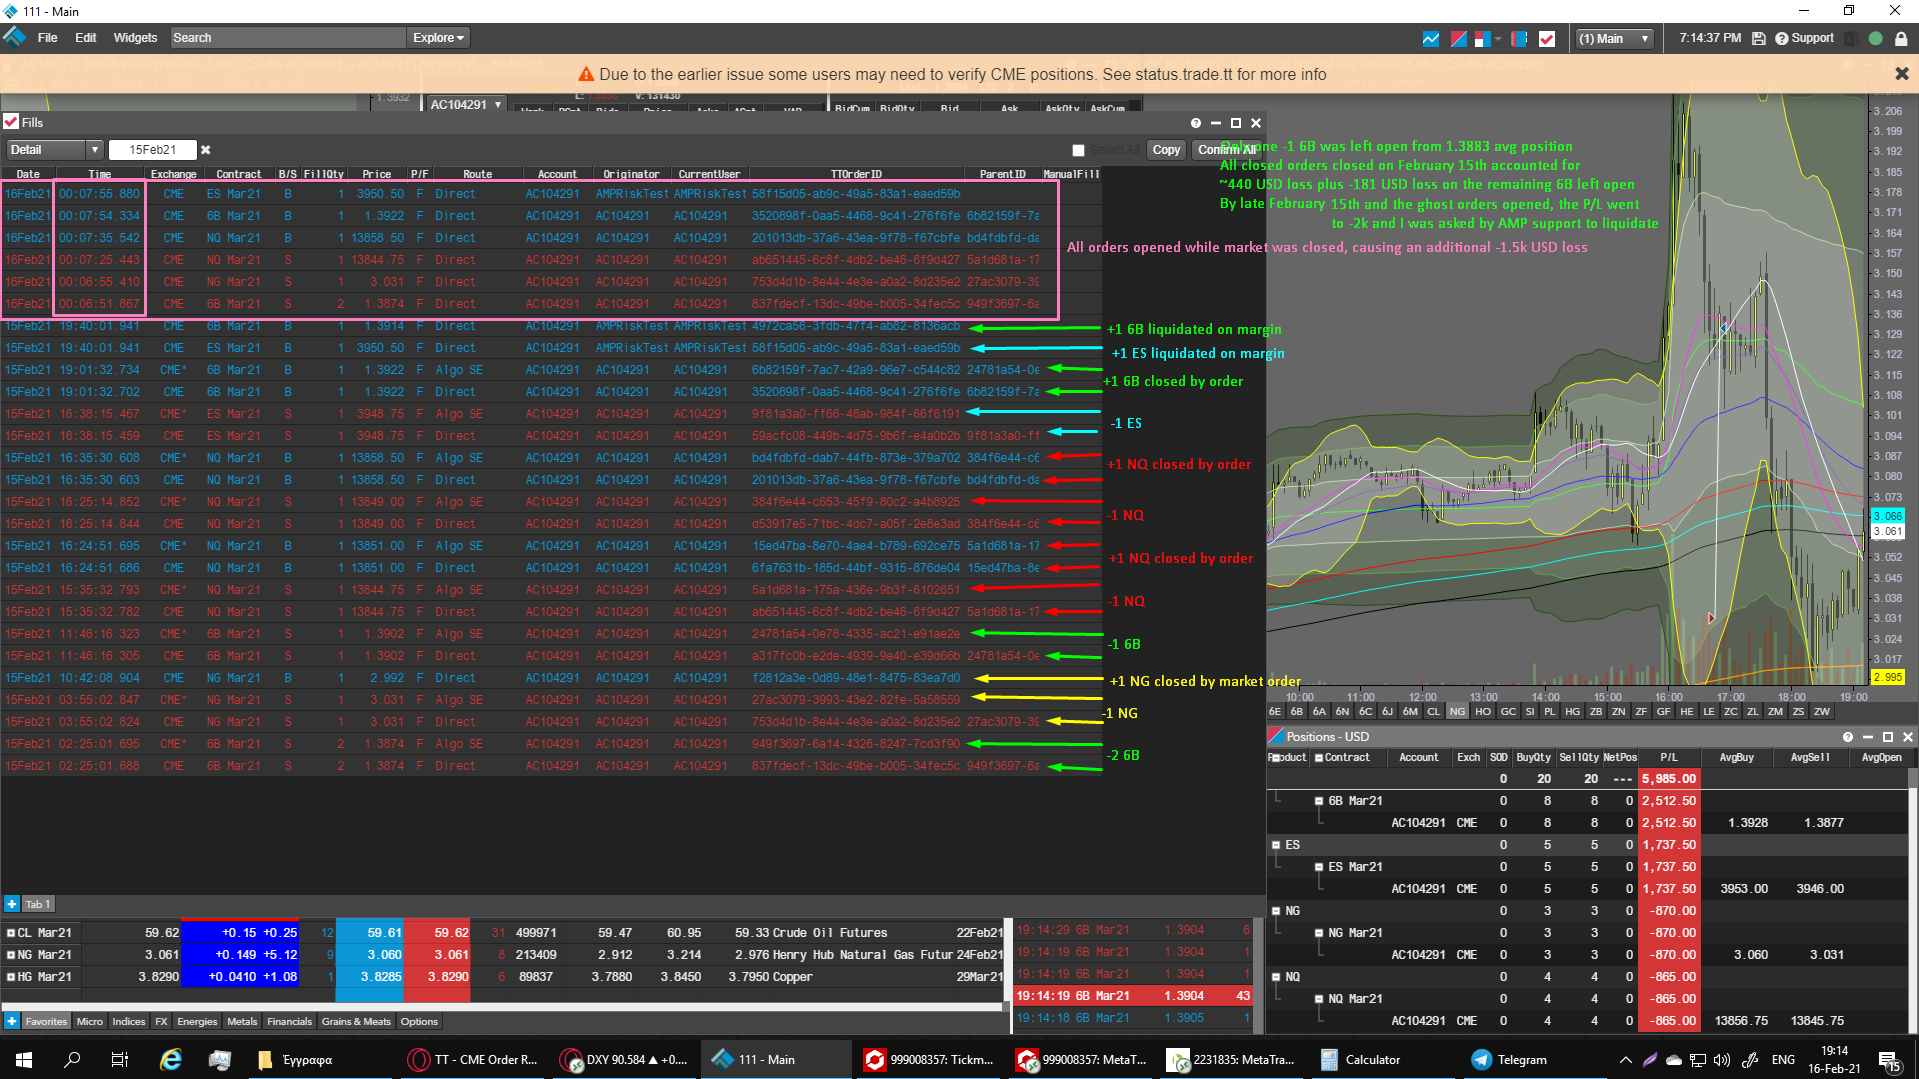
Task: Open the AC104291 account dropdown
Action: [466, 104]
